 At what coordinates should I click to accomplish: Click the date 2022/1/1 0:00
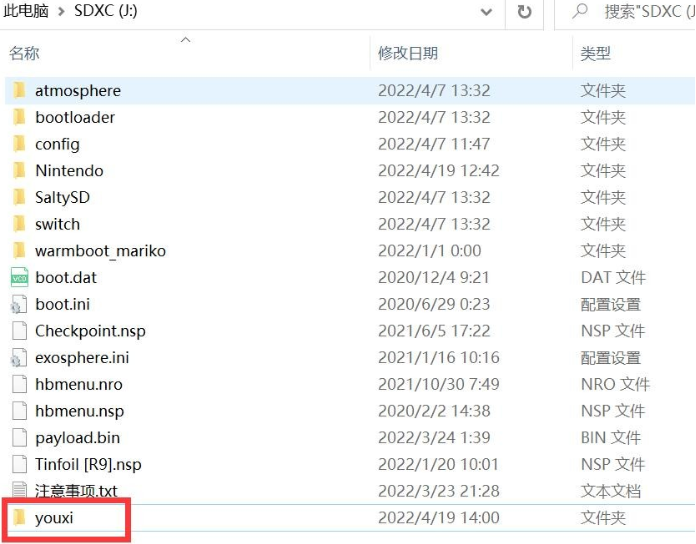click(x=430, y=251)
